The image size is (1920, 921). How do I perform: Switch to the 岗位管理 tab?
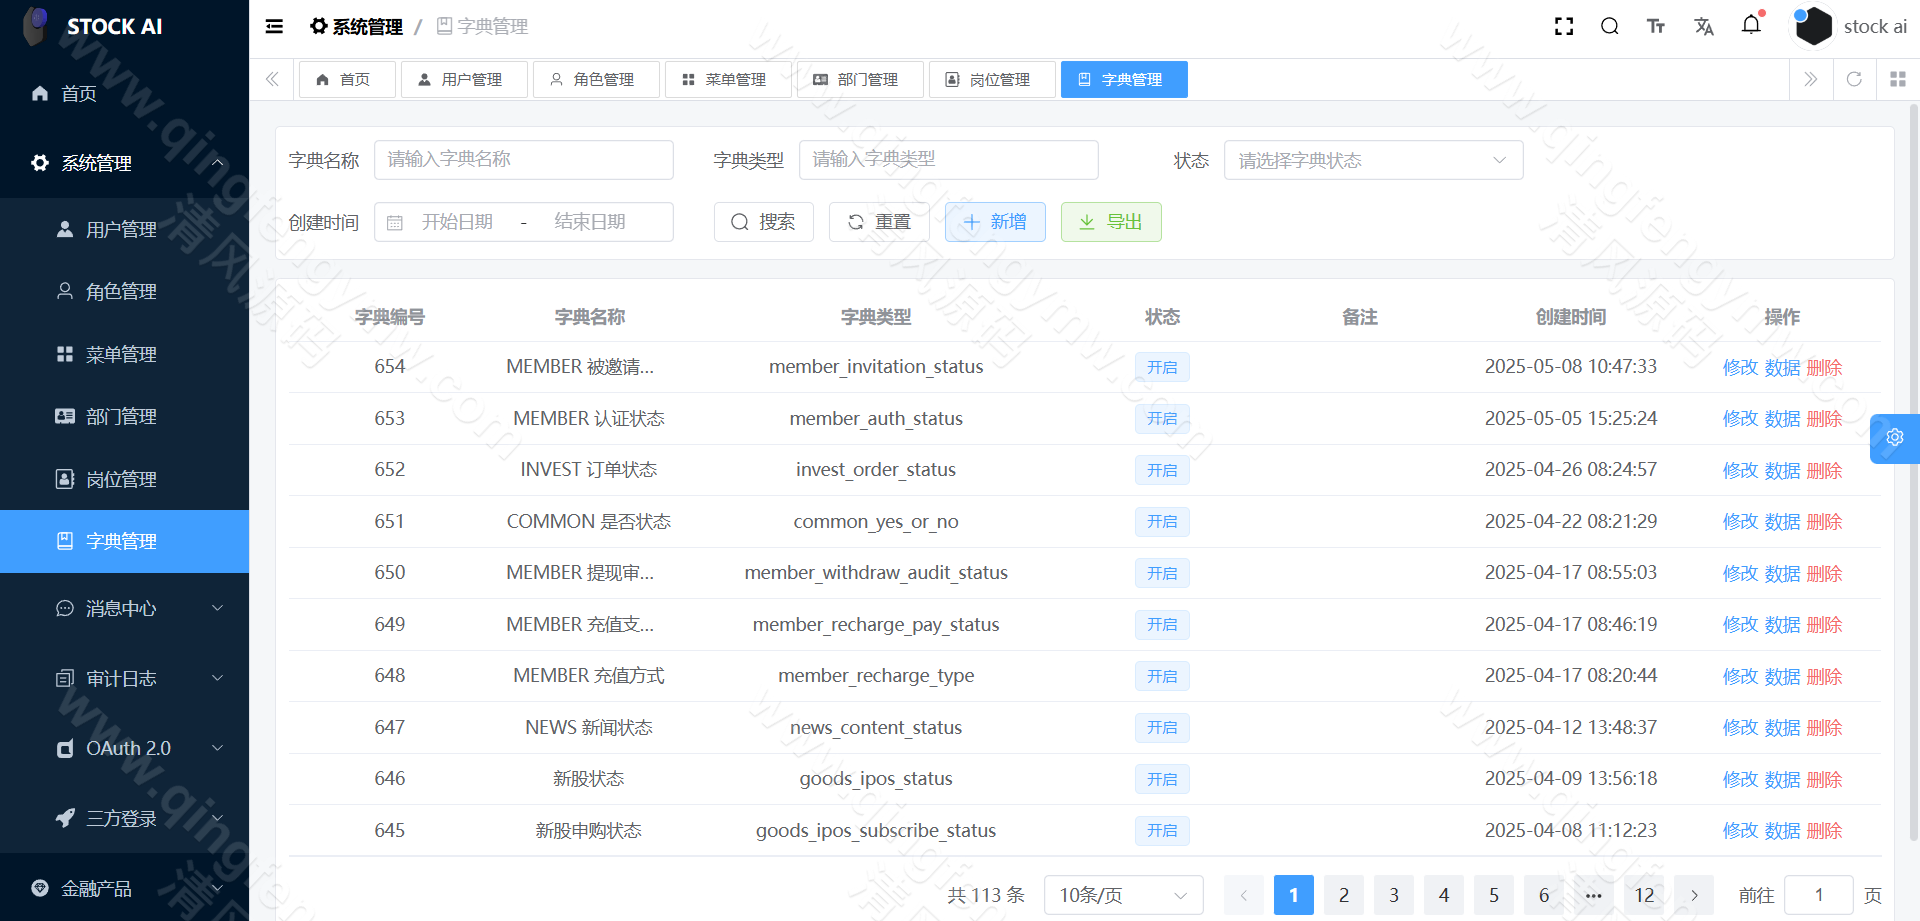point(992,79)
